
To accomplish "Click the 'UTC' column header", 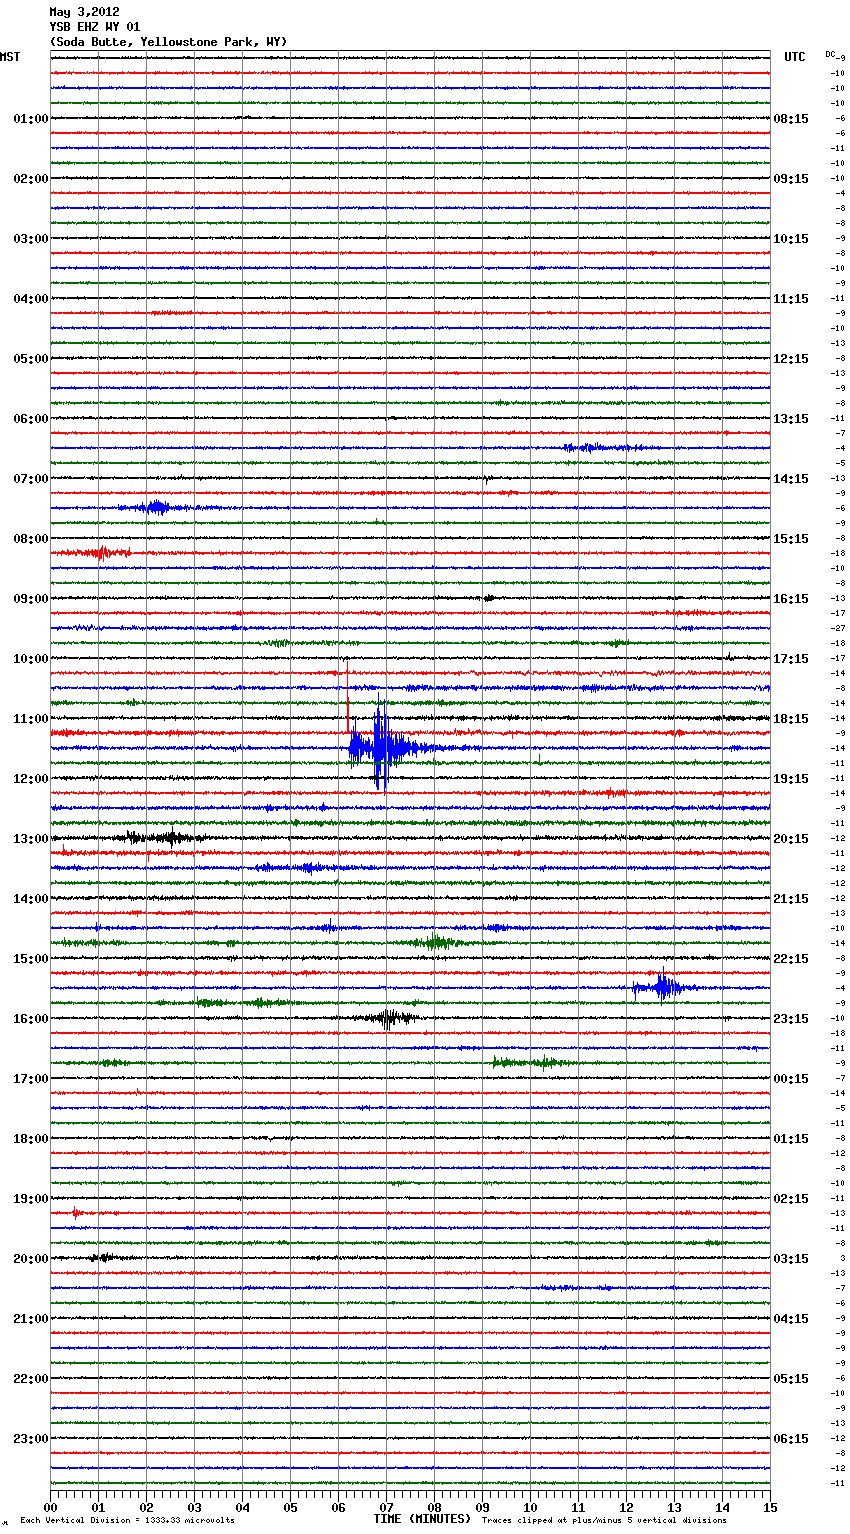I will click(x=795, y=57).
